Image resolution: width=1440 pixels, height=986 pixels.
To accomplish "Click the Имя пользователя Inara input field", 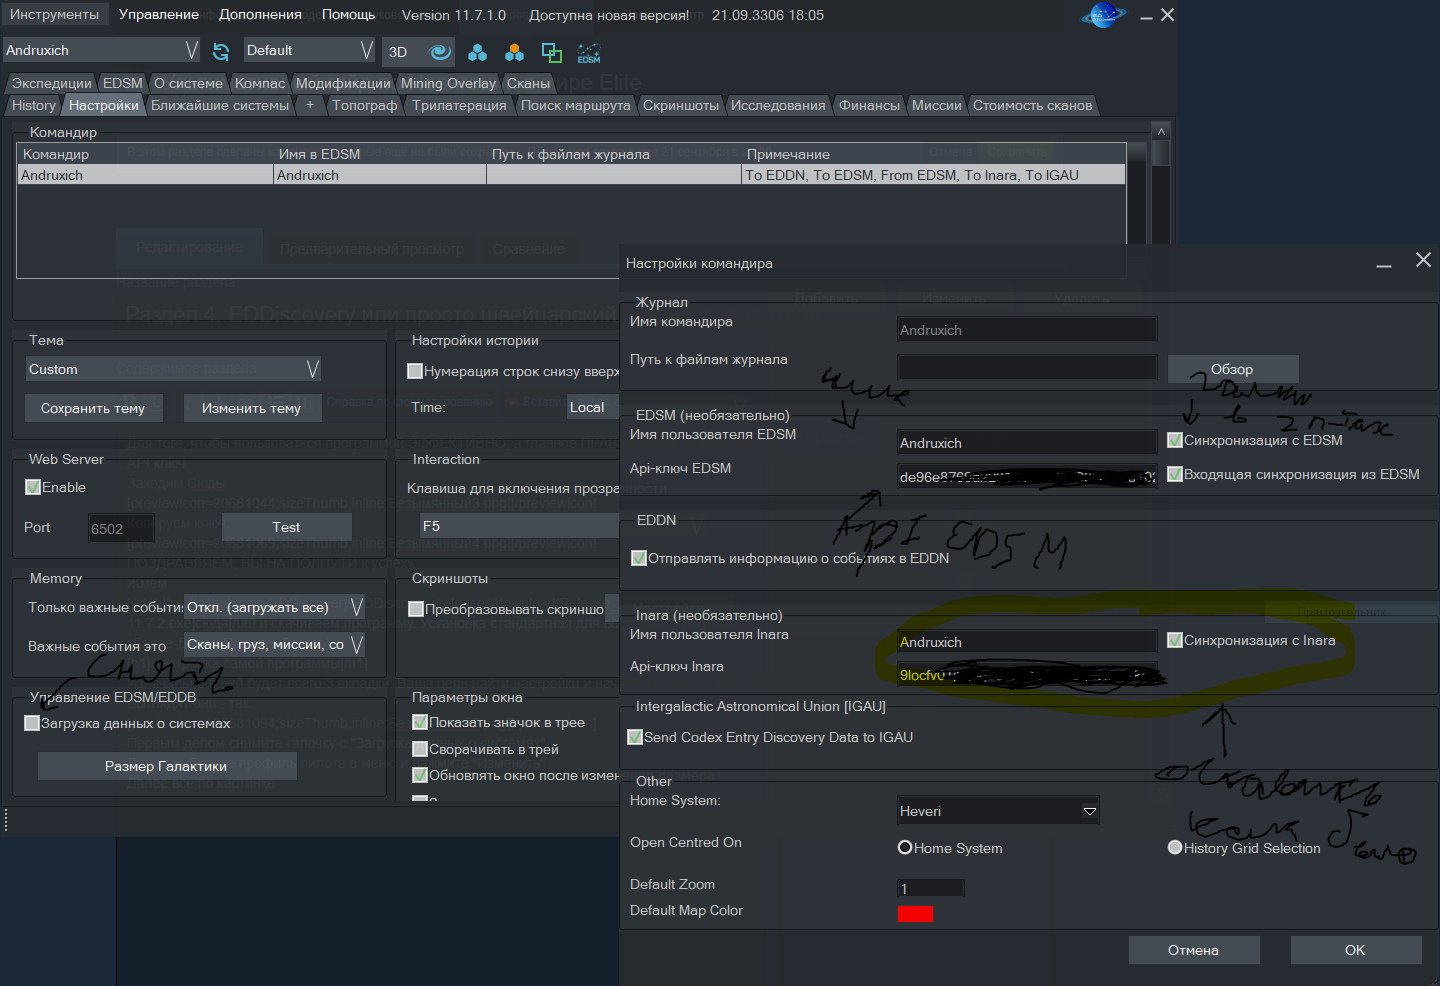I will click(x=1027, y=642).
